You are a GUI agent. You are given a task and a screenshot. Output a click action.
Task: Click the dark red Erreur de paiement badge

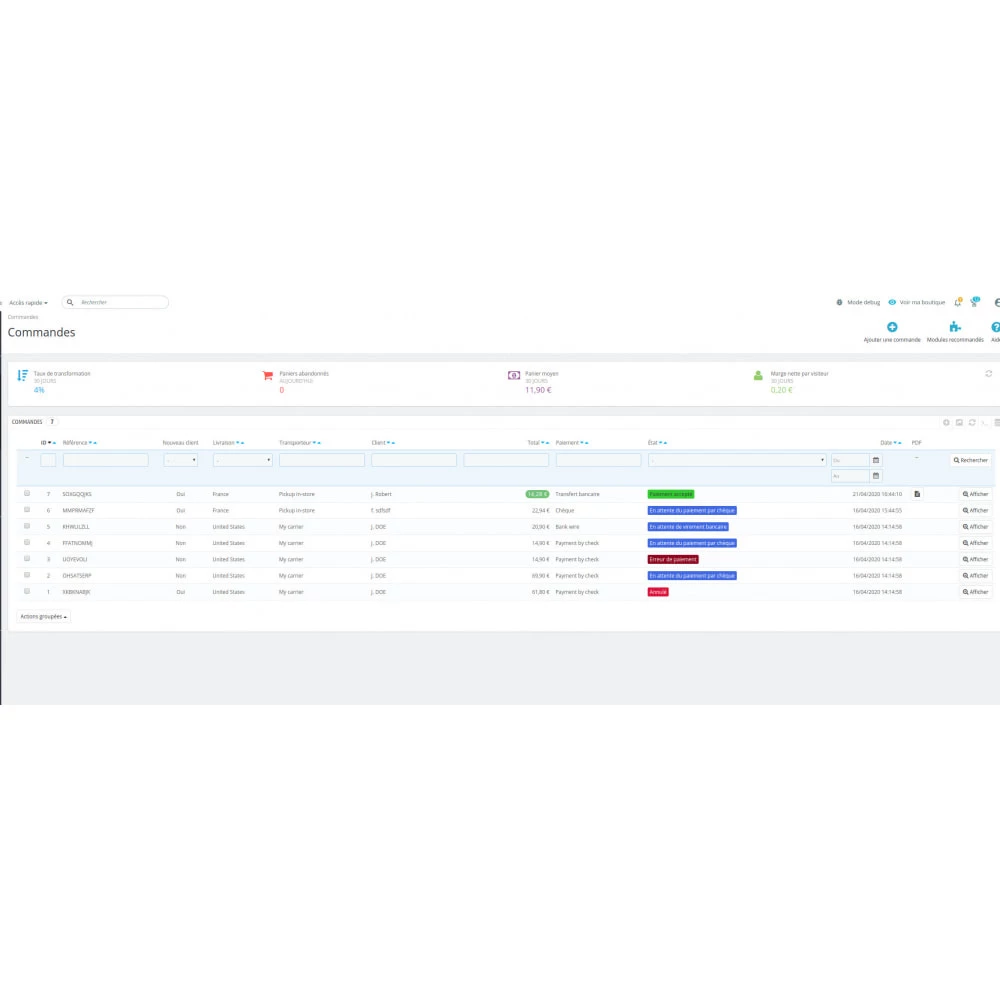(673, 559)
